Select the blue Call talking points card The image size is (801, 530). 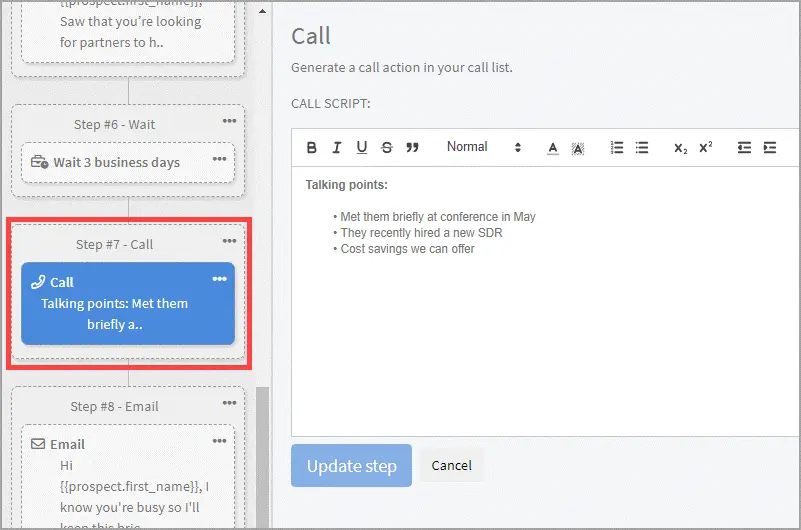[128, 303]
